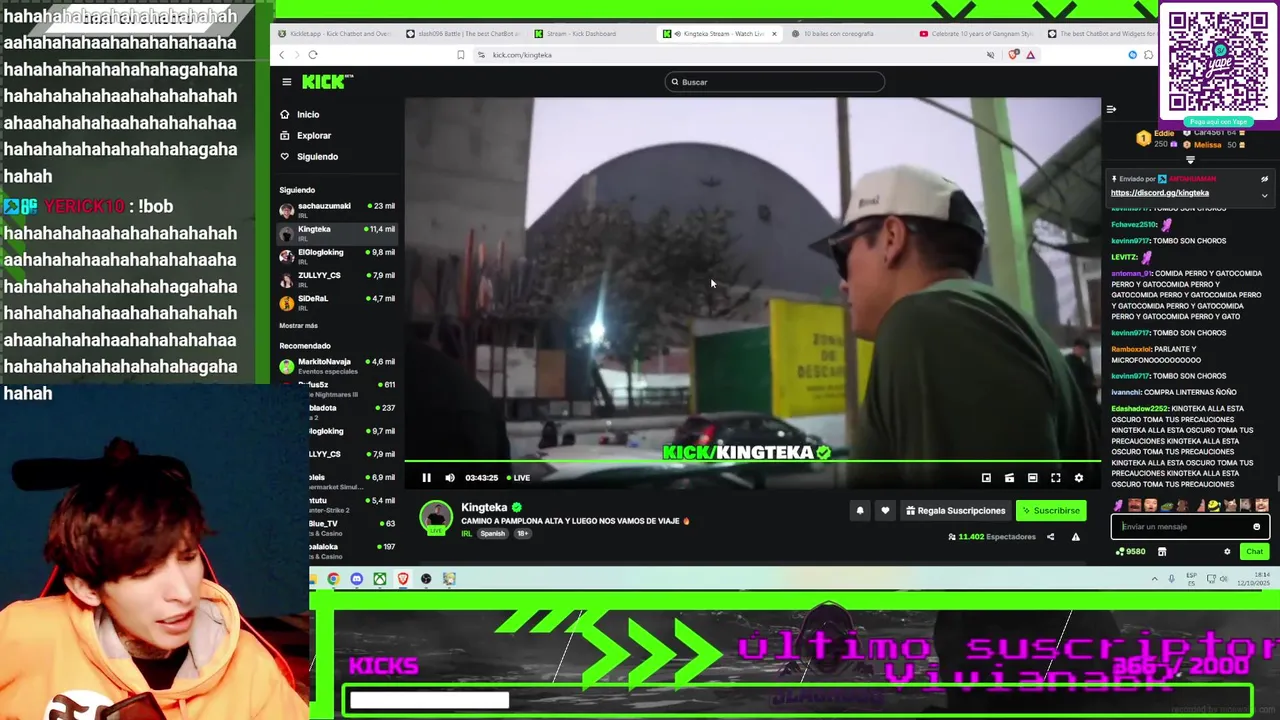
Task: Collapse the chat panel
Action: coord(1111,109)
